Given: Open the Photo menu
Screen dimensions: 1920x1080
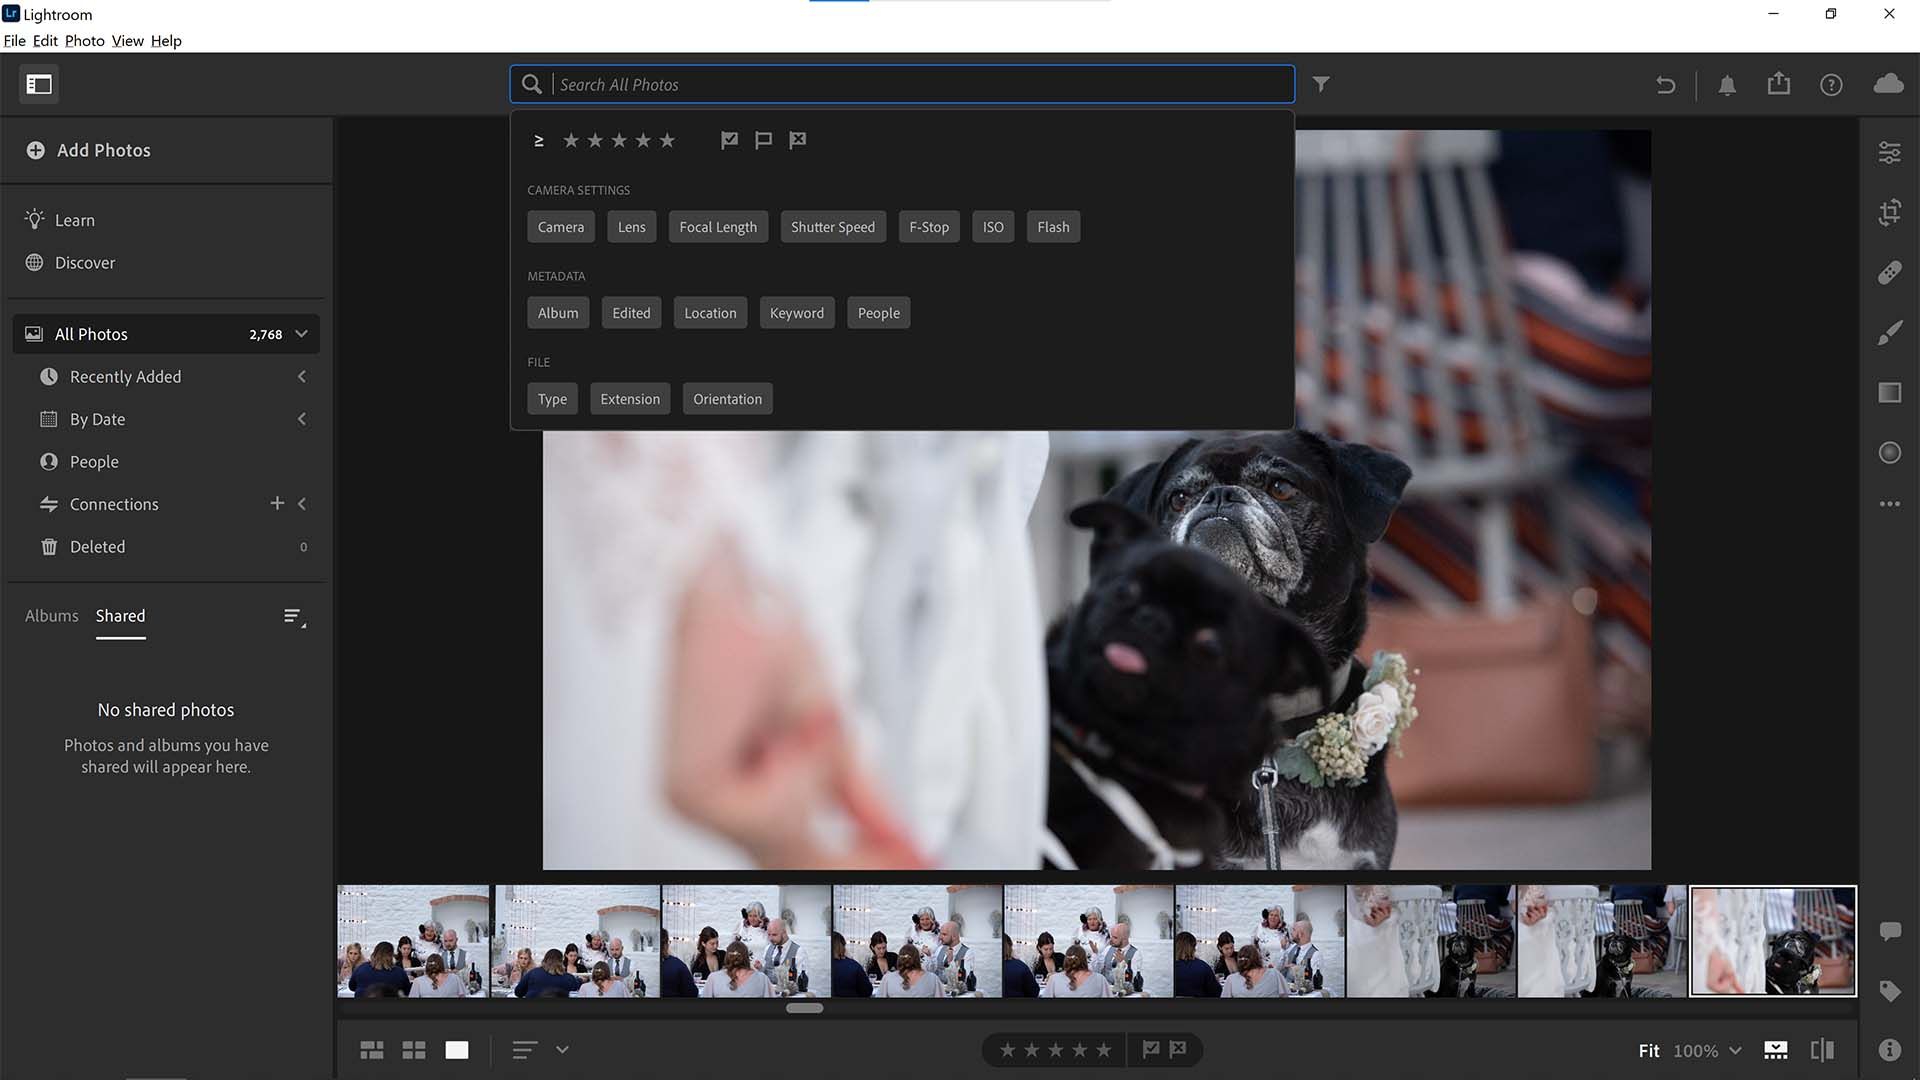Looking at the screenshot, I should click(x=84, y=40).
